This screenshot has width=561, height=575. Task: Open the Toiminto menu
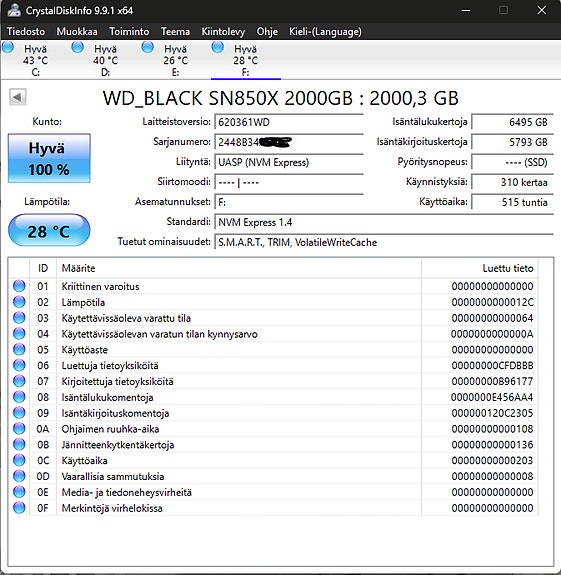pyautogui.click(x=129, y=32)
